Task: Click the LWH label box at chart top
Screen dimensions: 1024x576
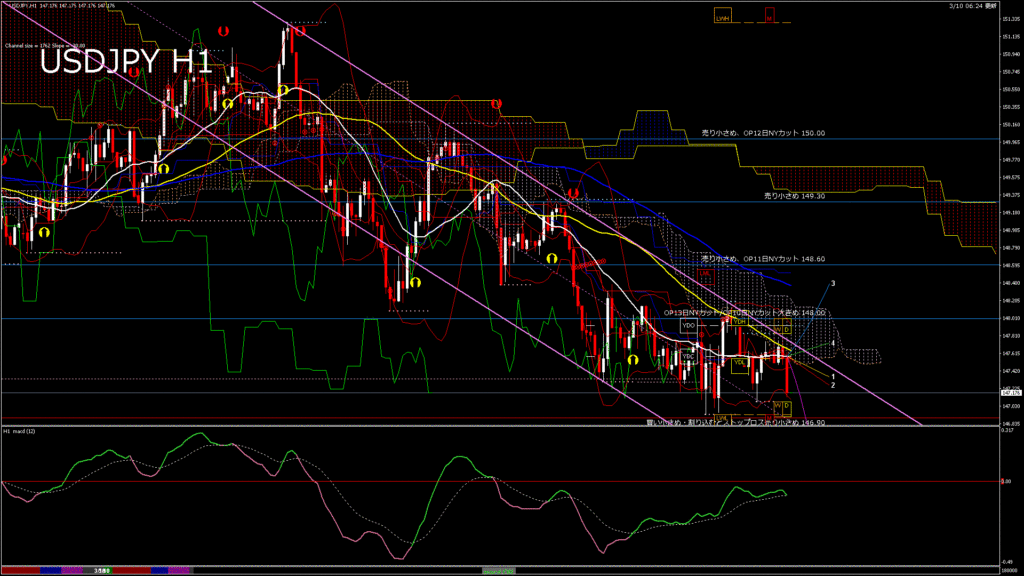Action: pos(721,16)
